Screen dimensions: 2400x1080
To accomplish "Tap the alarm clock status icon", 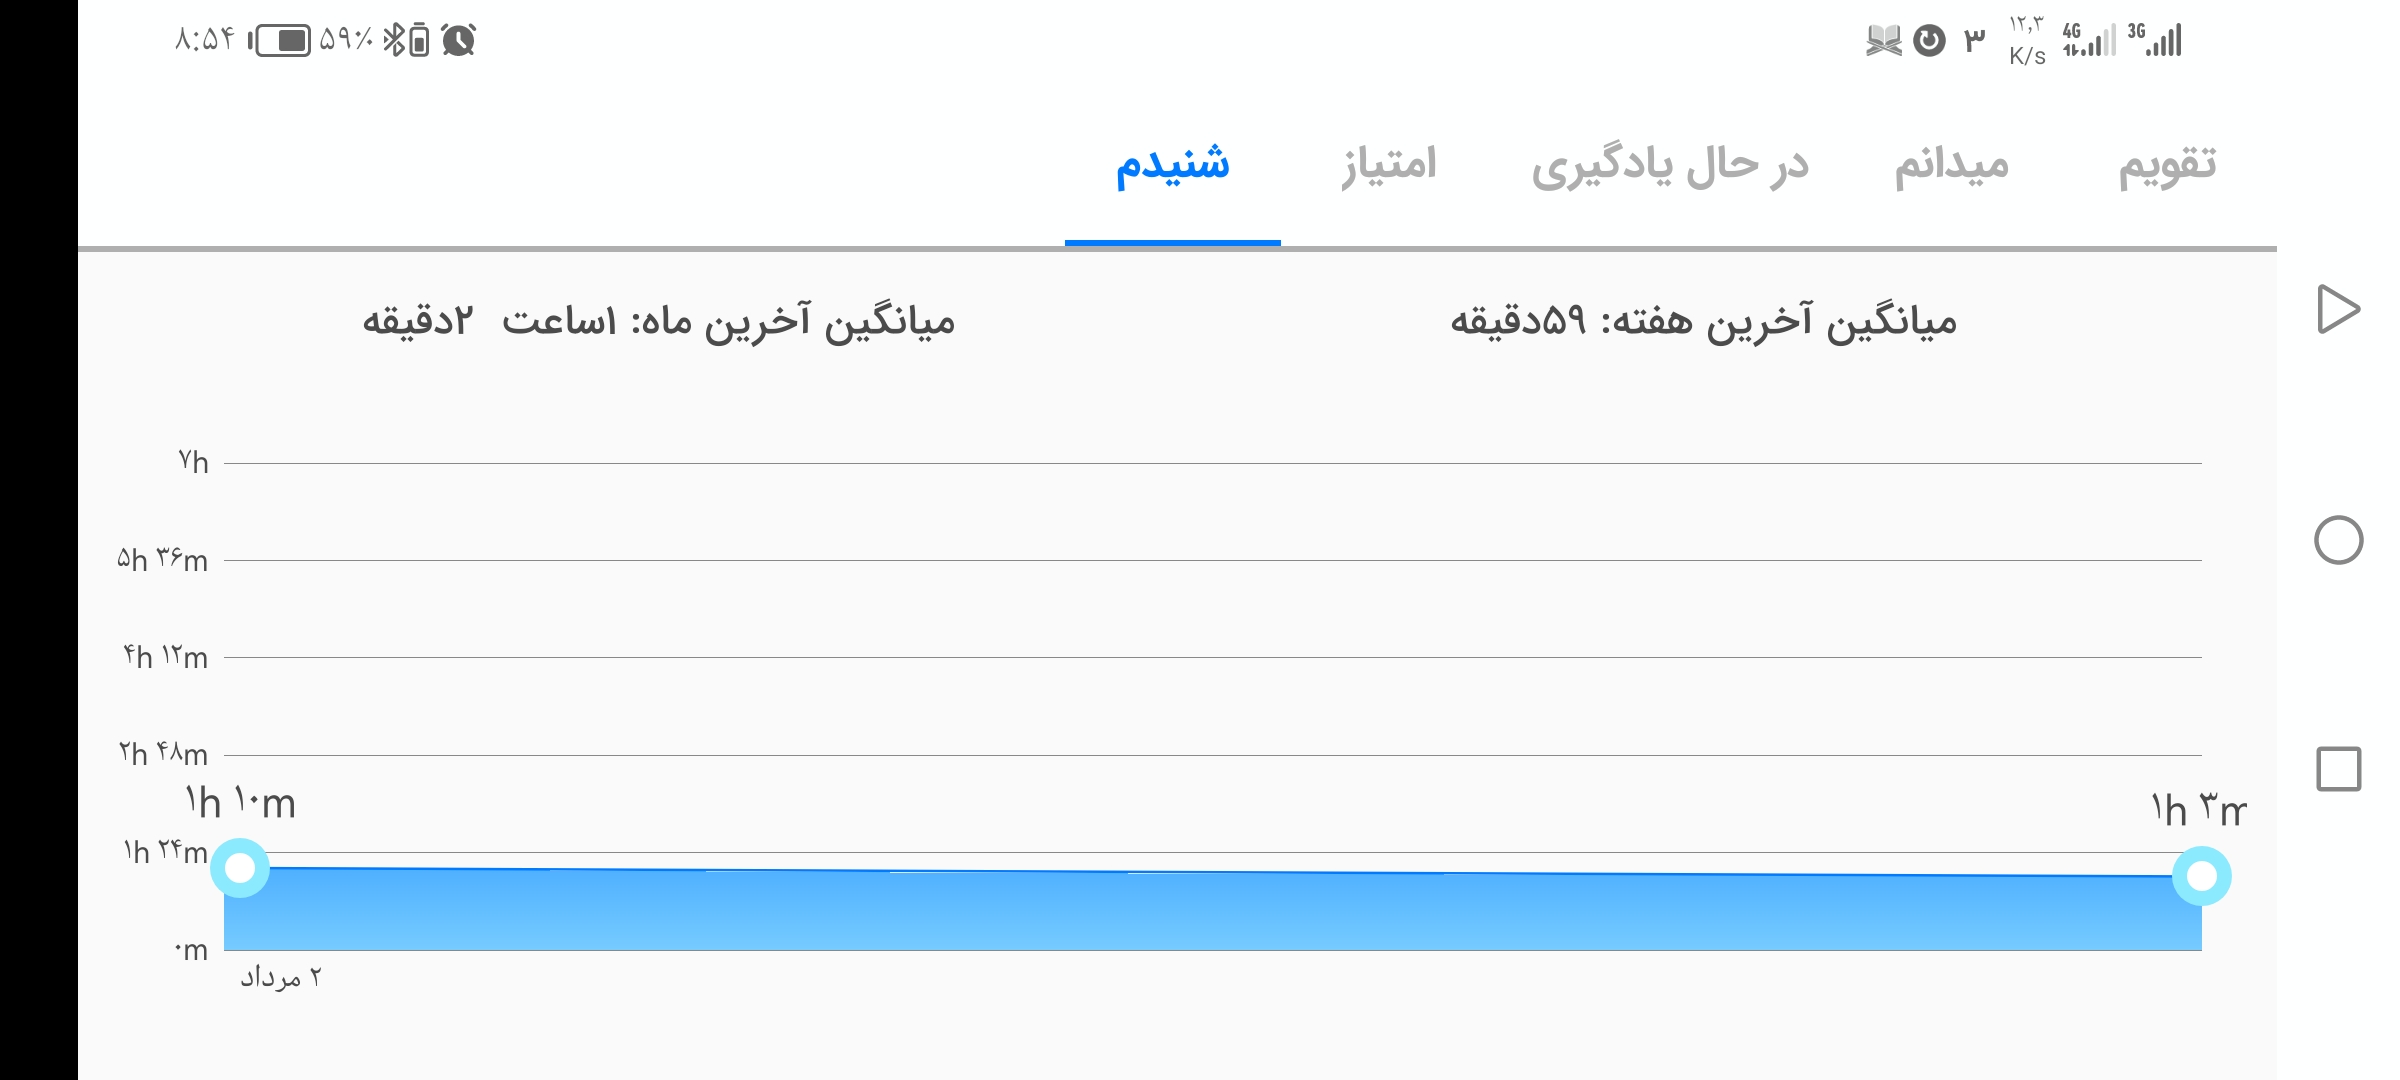I will point(459,40).
